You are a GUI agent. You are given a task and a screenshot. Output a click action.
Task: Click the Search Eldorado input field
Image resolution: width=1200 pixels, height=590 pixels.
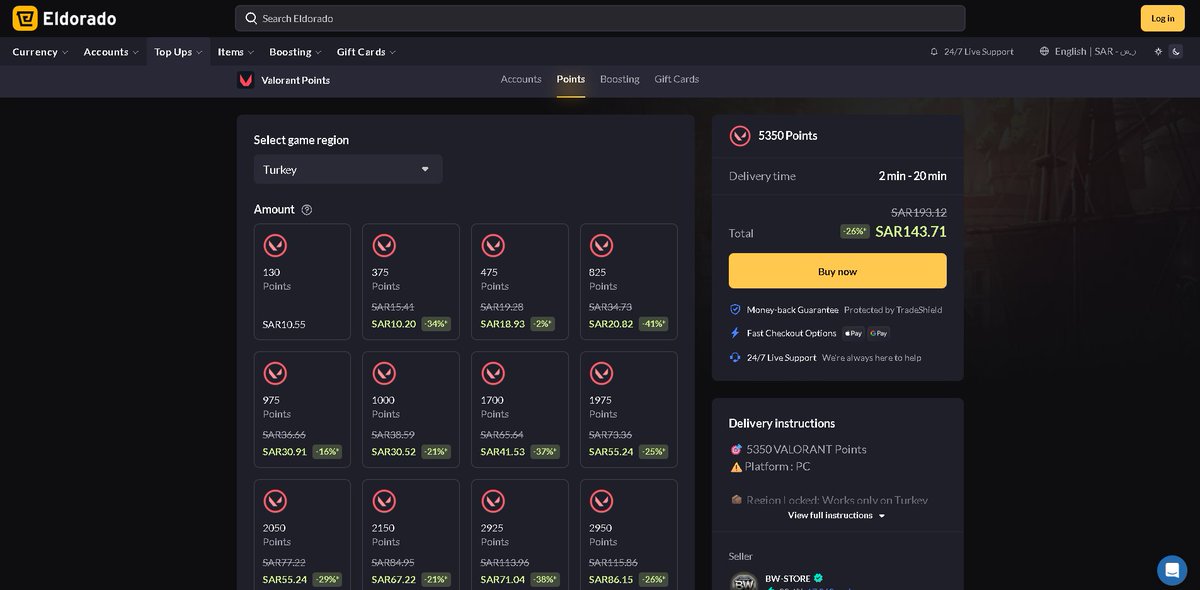click(600, 18)
